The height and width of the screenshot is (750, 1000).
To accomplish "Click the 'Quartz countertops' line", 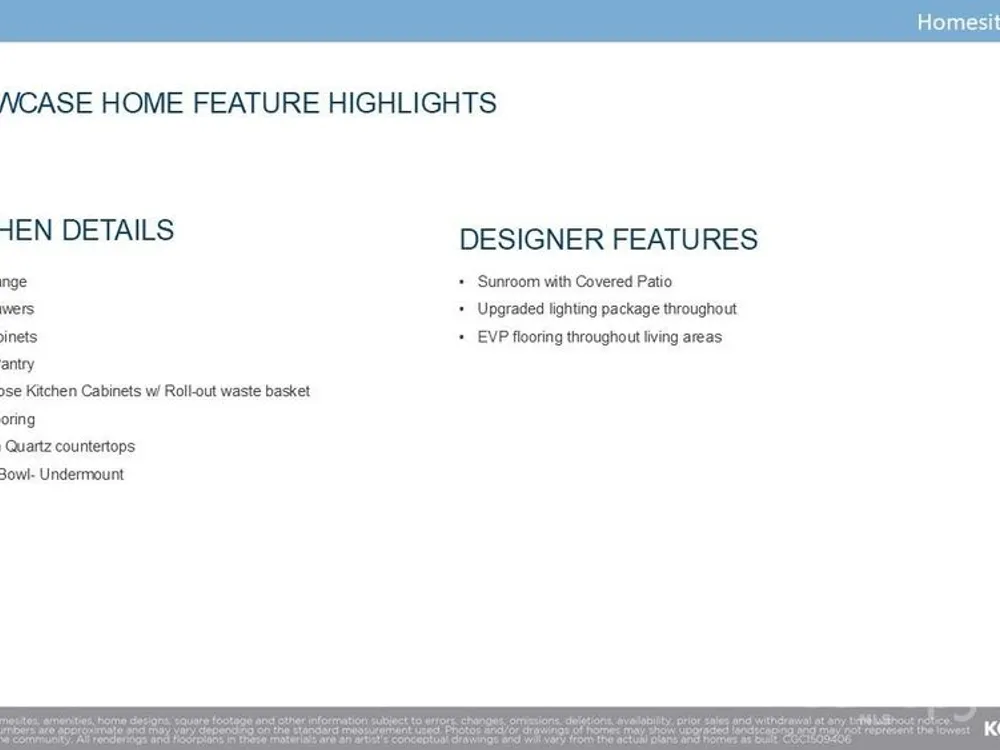I will [x=68, y=446].
